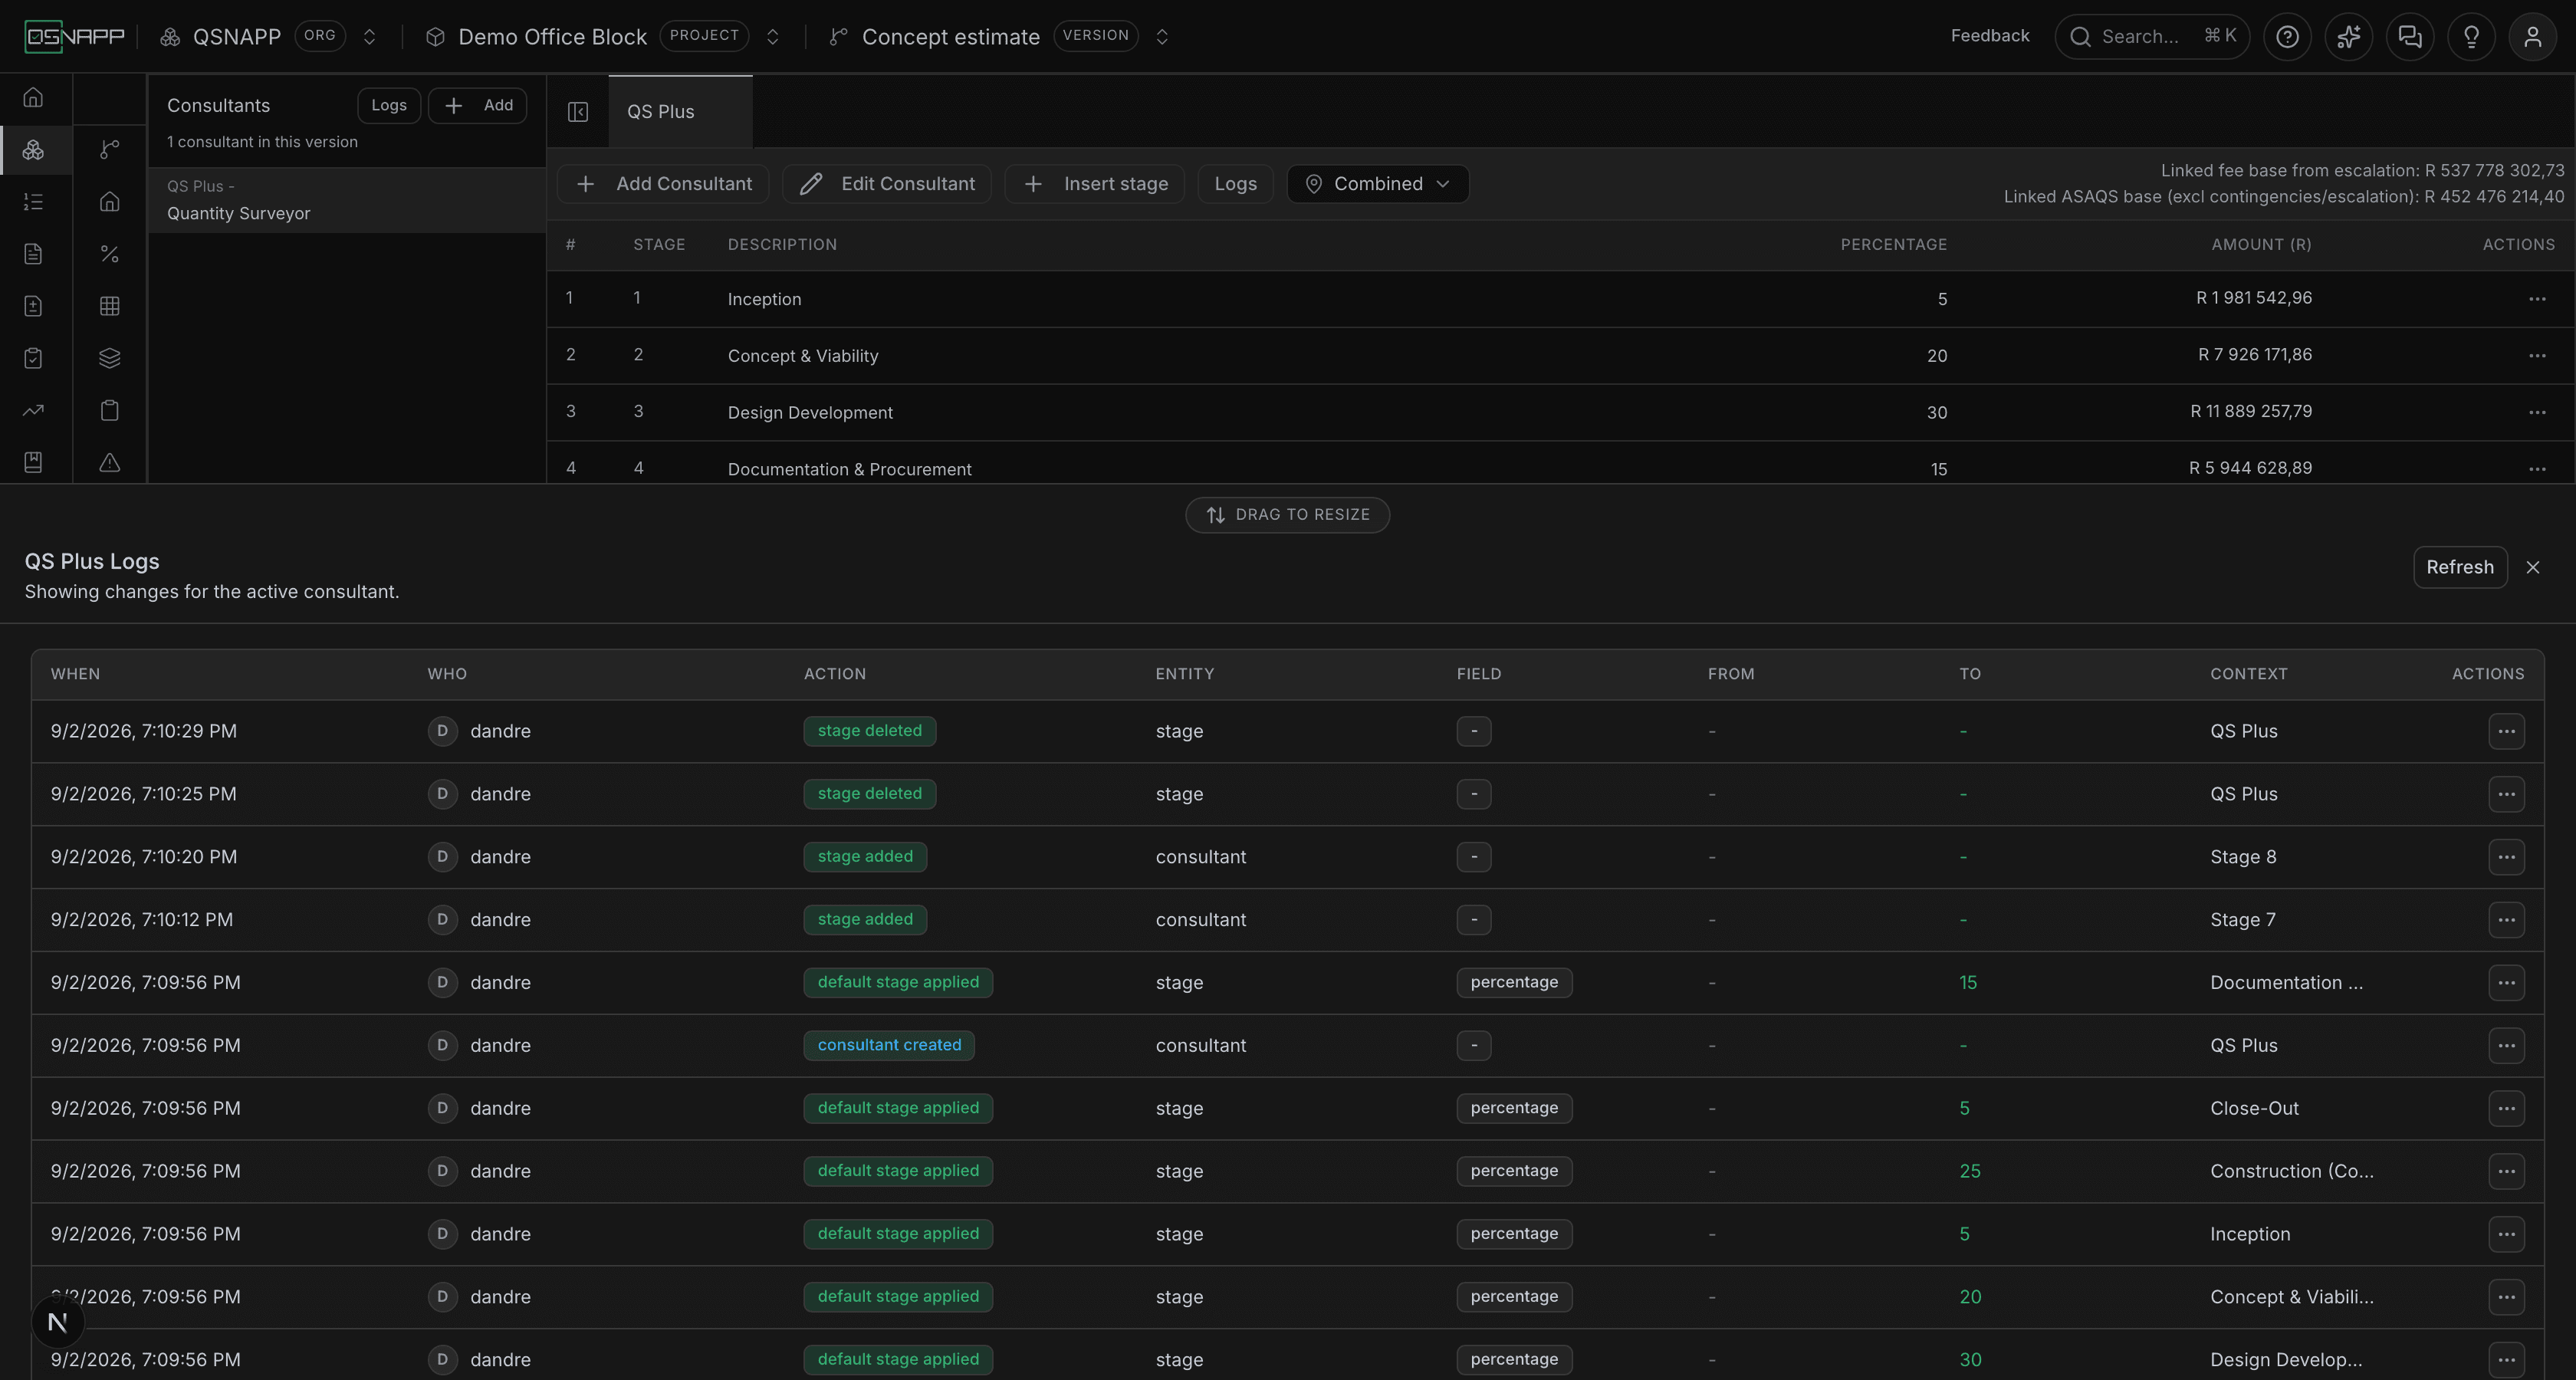2576x1380 pixels.
Task: Select the QS Plus tab
Action: tap(680, 112)
